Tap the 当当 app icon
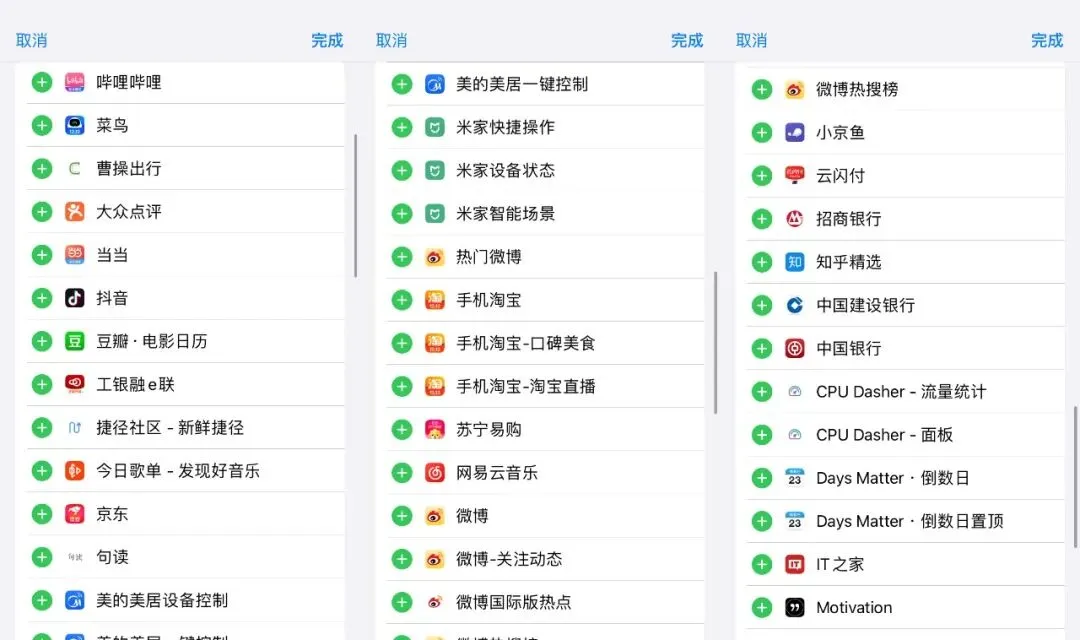The image size is (1080, 640). (x=74, y=255)
